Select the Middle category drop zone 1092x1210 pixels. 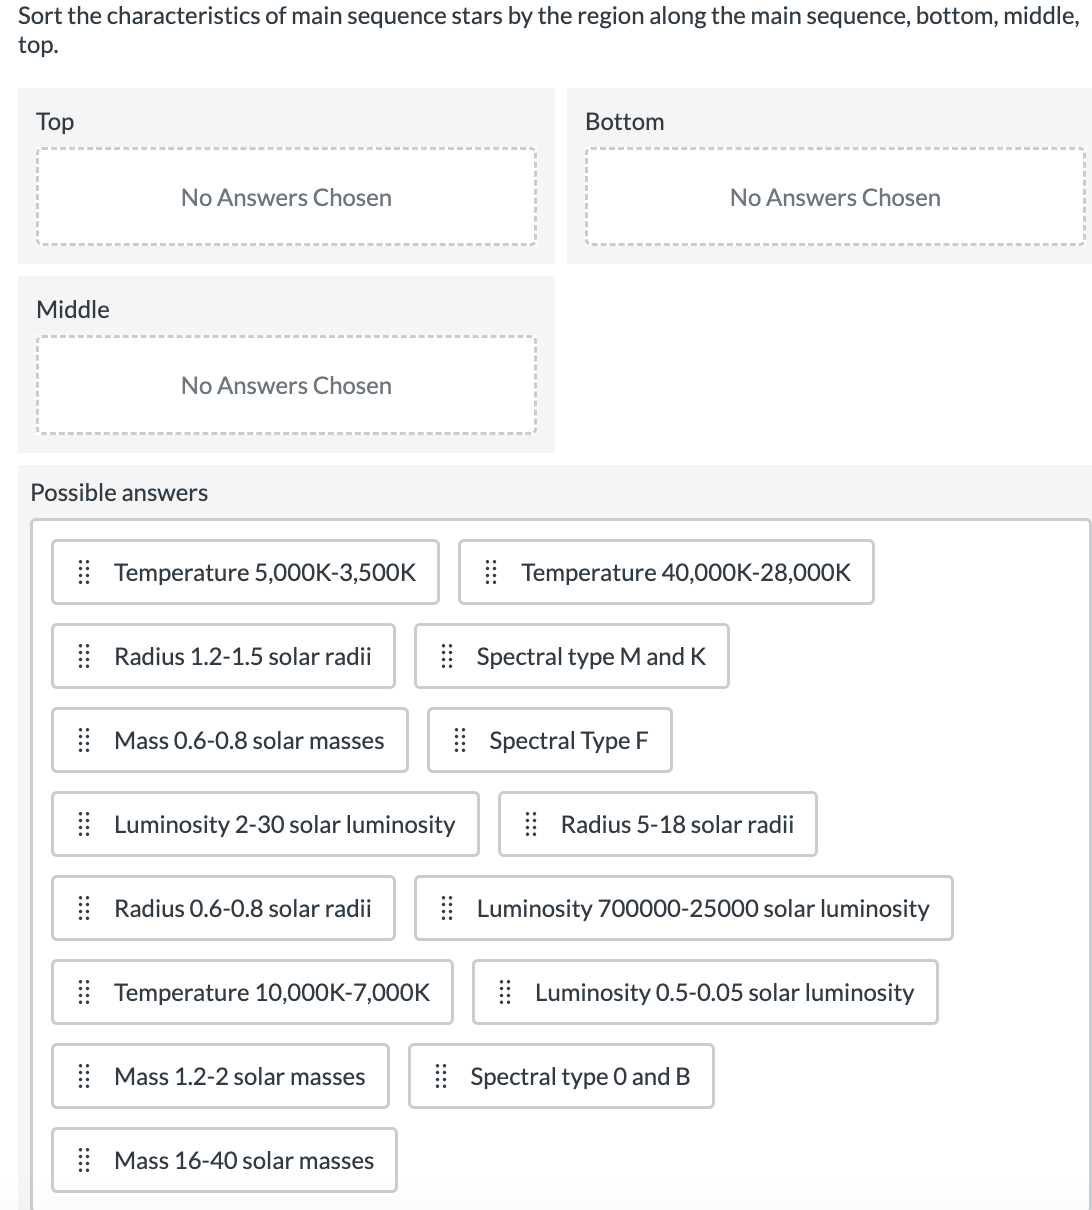(x=286, y=386)
